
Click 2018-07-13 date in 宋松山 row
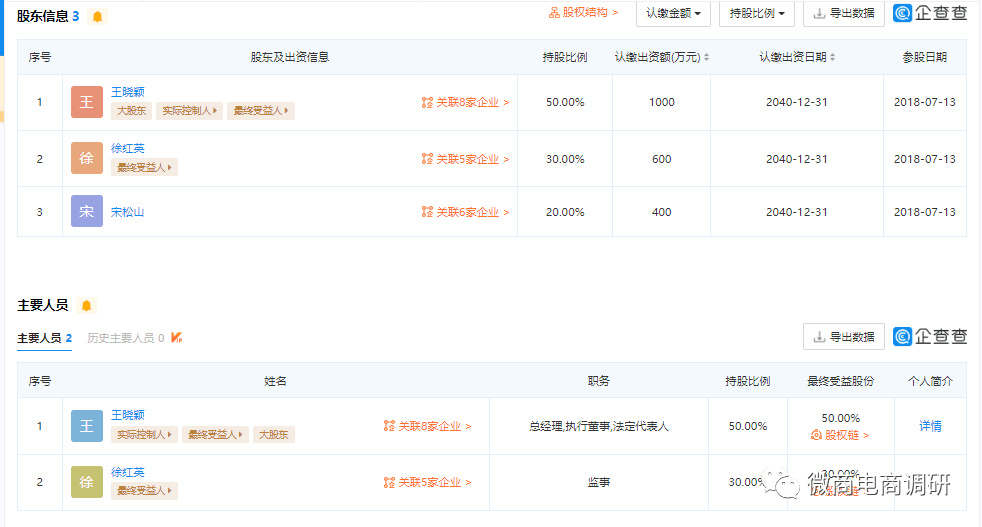[924, 212]
